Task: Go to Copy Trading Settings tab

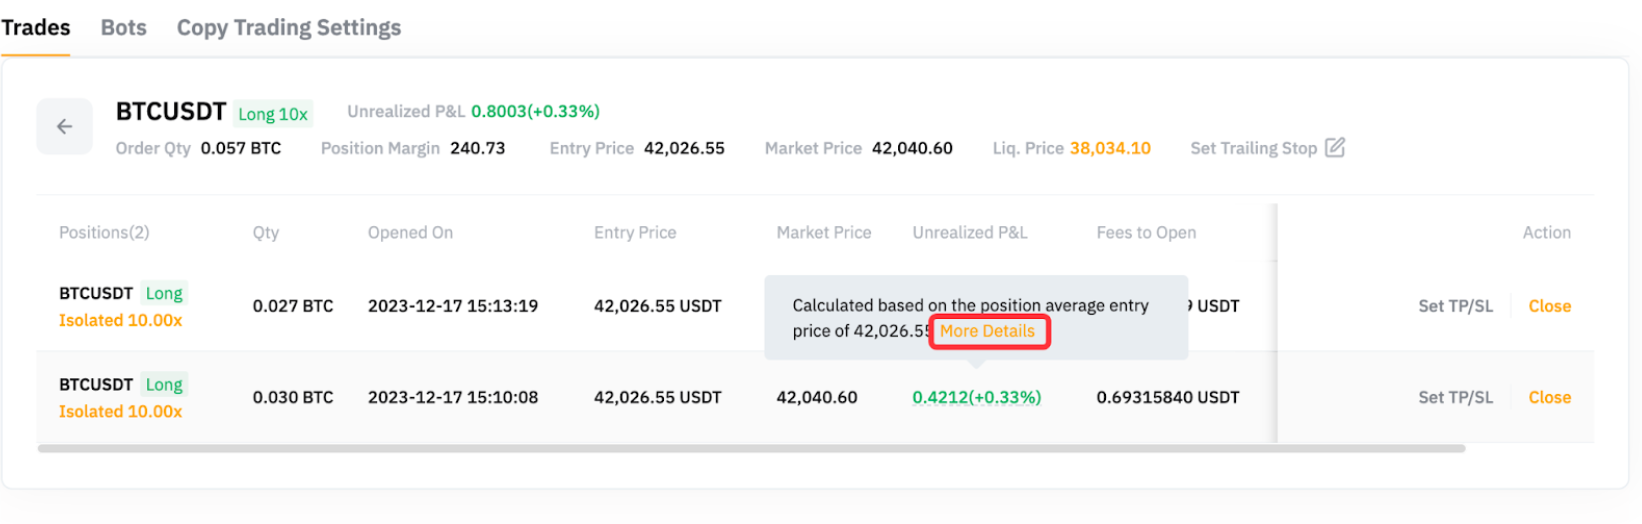Action: pos(288,28)
